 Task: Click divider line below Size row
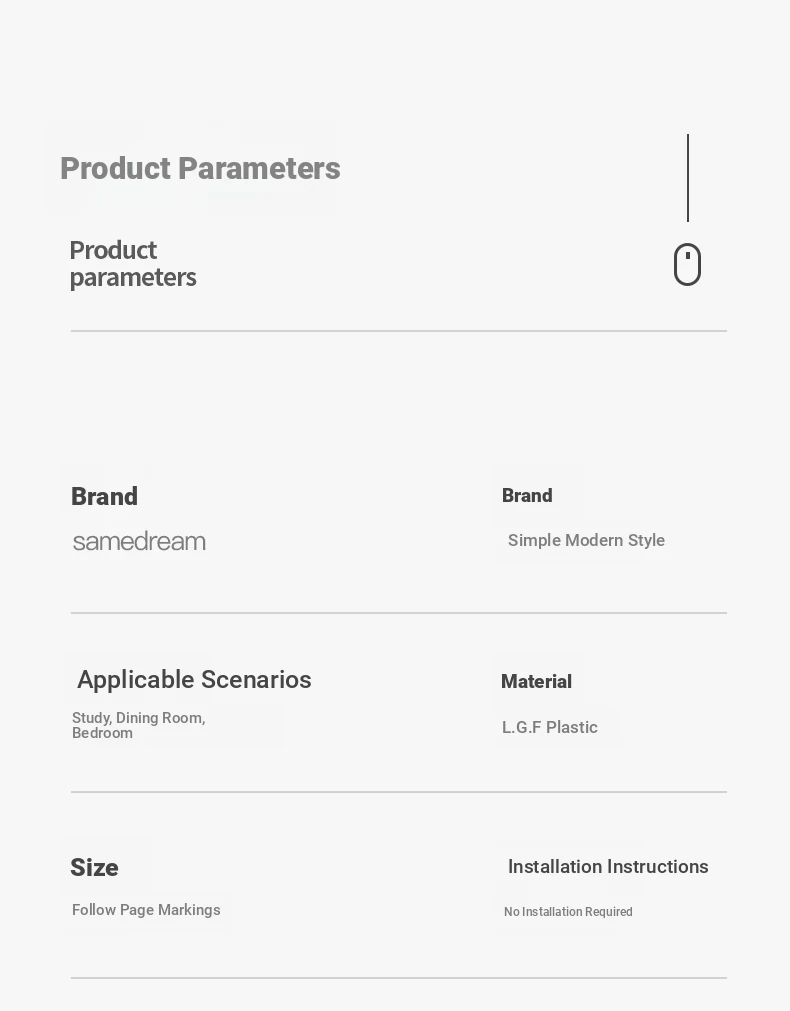pyautogui.click(x=399, y=977)
